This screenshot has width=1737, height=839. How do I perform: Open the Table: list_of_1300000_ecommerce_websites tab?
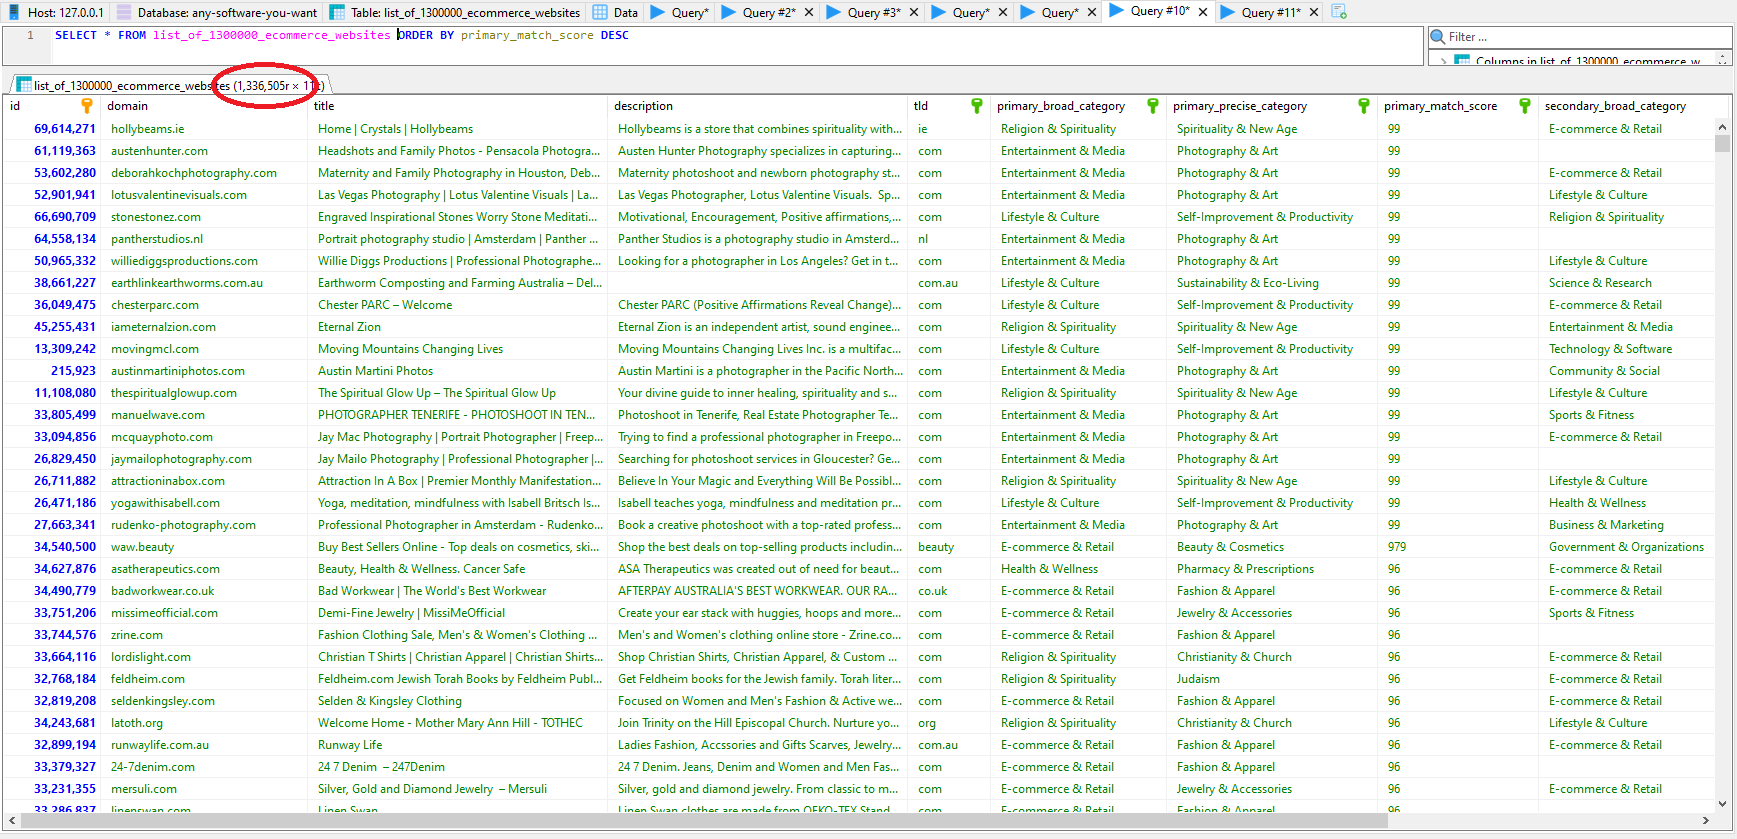point(455,12)
